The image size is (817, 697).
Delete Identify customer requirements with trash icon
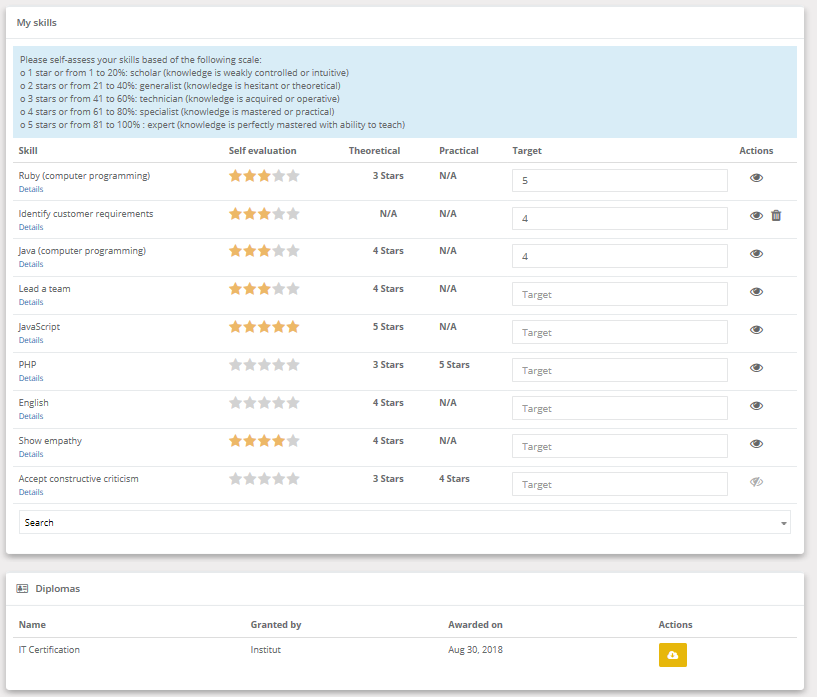coord(776,215)
